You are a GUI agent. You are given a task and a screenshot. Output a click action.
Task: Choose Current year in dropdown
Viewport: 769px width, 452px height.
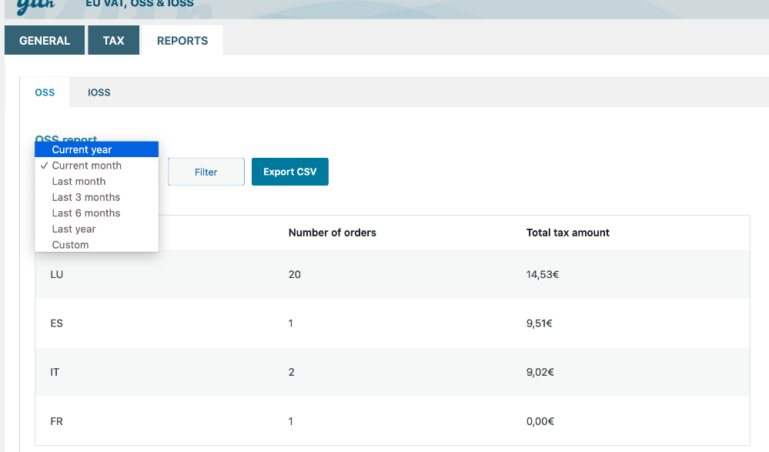[x=97, y=150]
